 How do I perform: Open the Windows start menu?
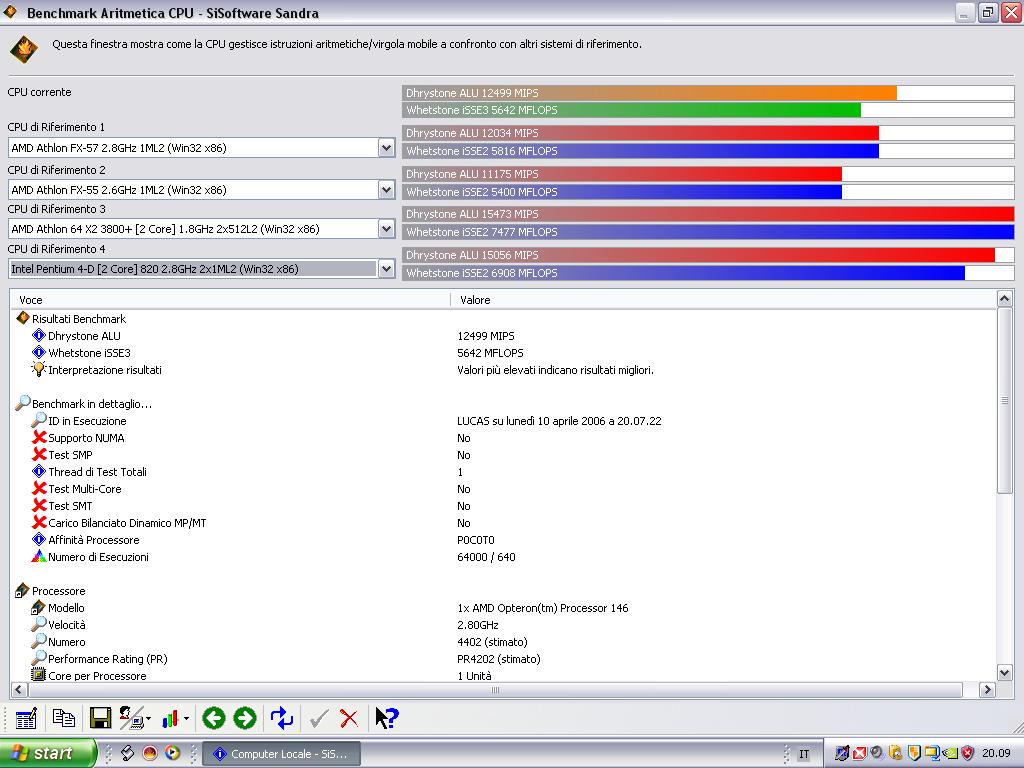coord(47,753)
